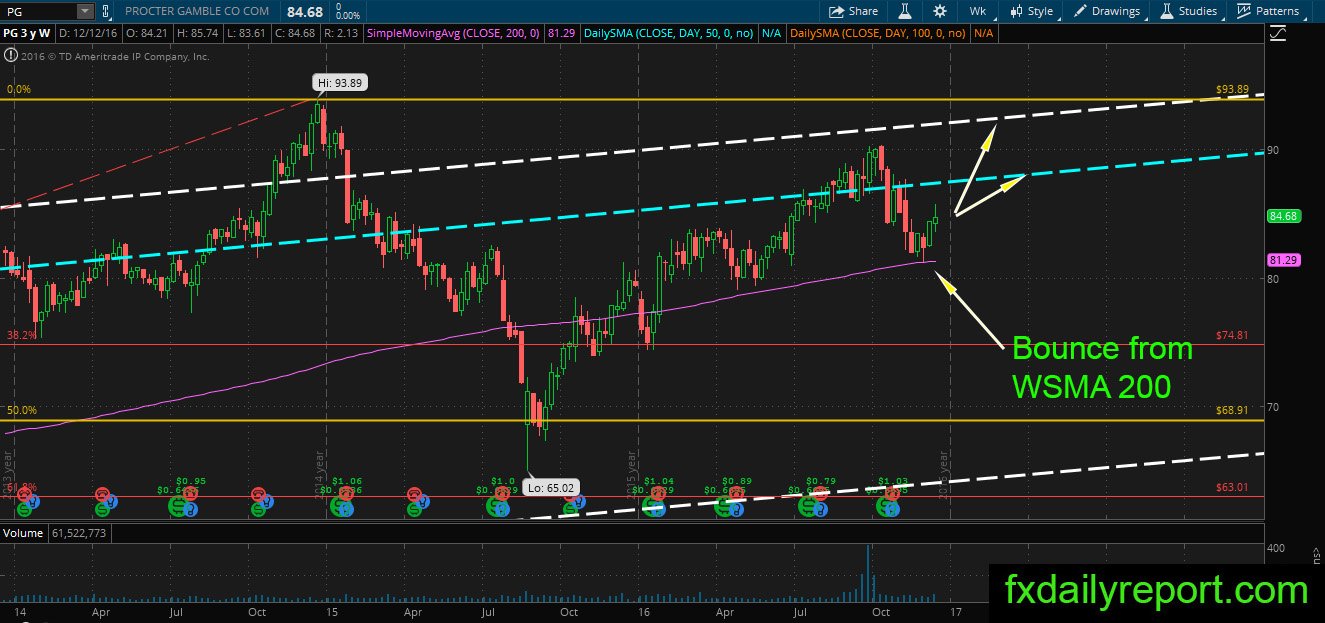1325x623 pixels.
Task: Open chart settings gear icon
Action: pos(939,11)
